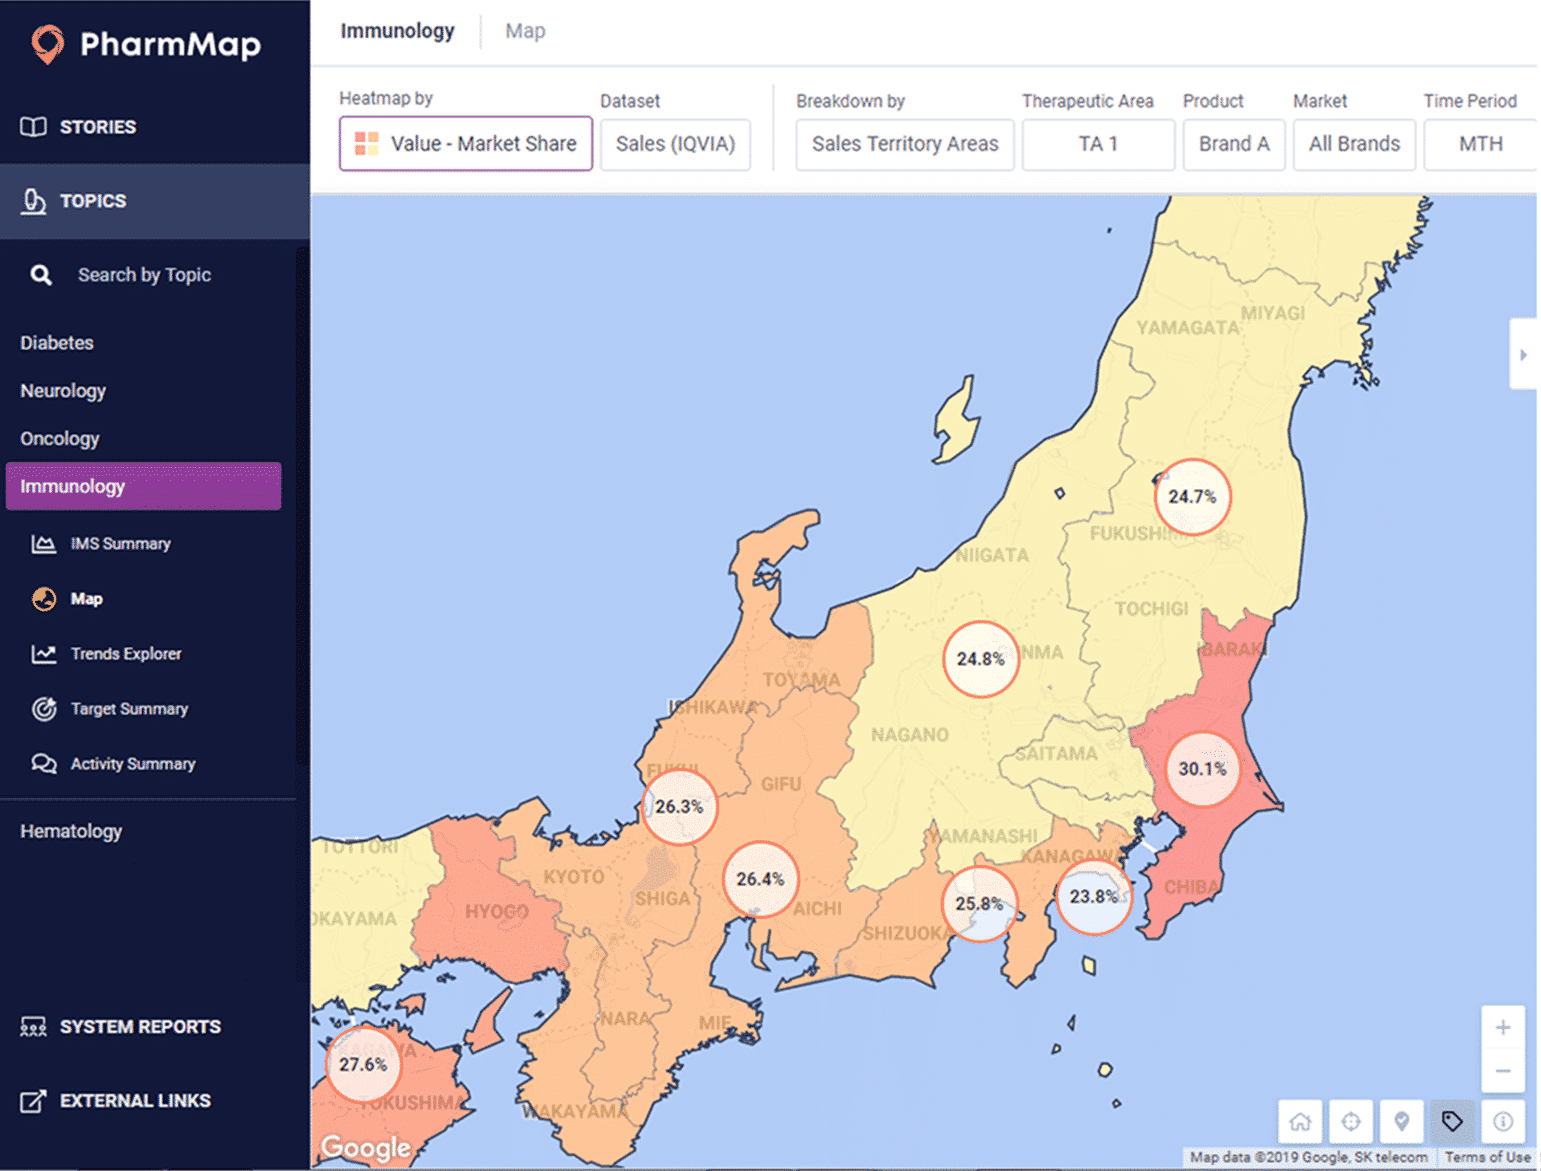Click the IMS Summary chart icon
The width and height of the screenshot is (1541, 1171).
43,544
